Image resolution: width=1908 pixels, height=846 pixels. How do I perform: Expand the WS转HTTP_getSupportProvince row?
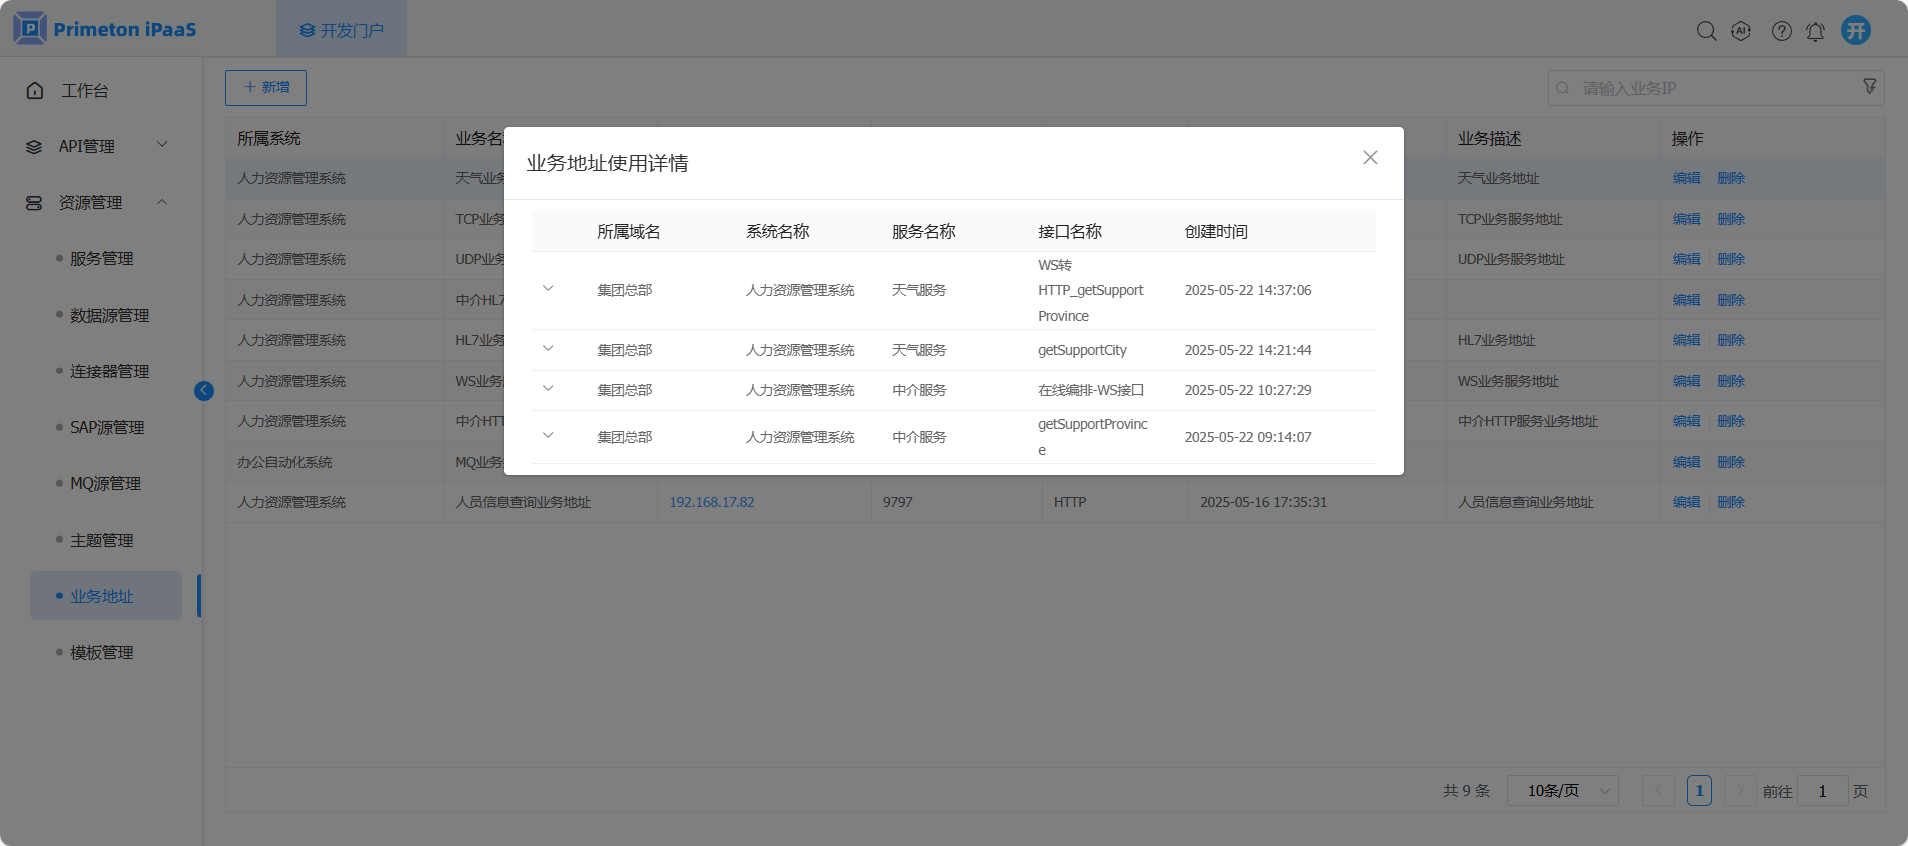pos(548,289)
